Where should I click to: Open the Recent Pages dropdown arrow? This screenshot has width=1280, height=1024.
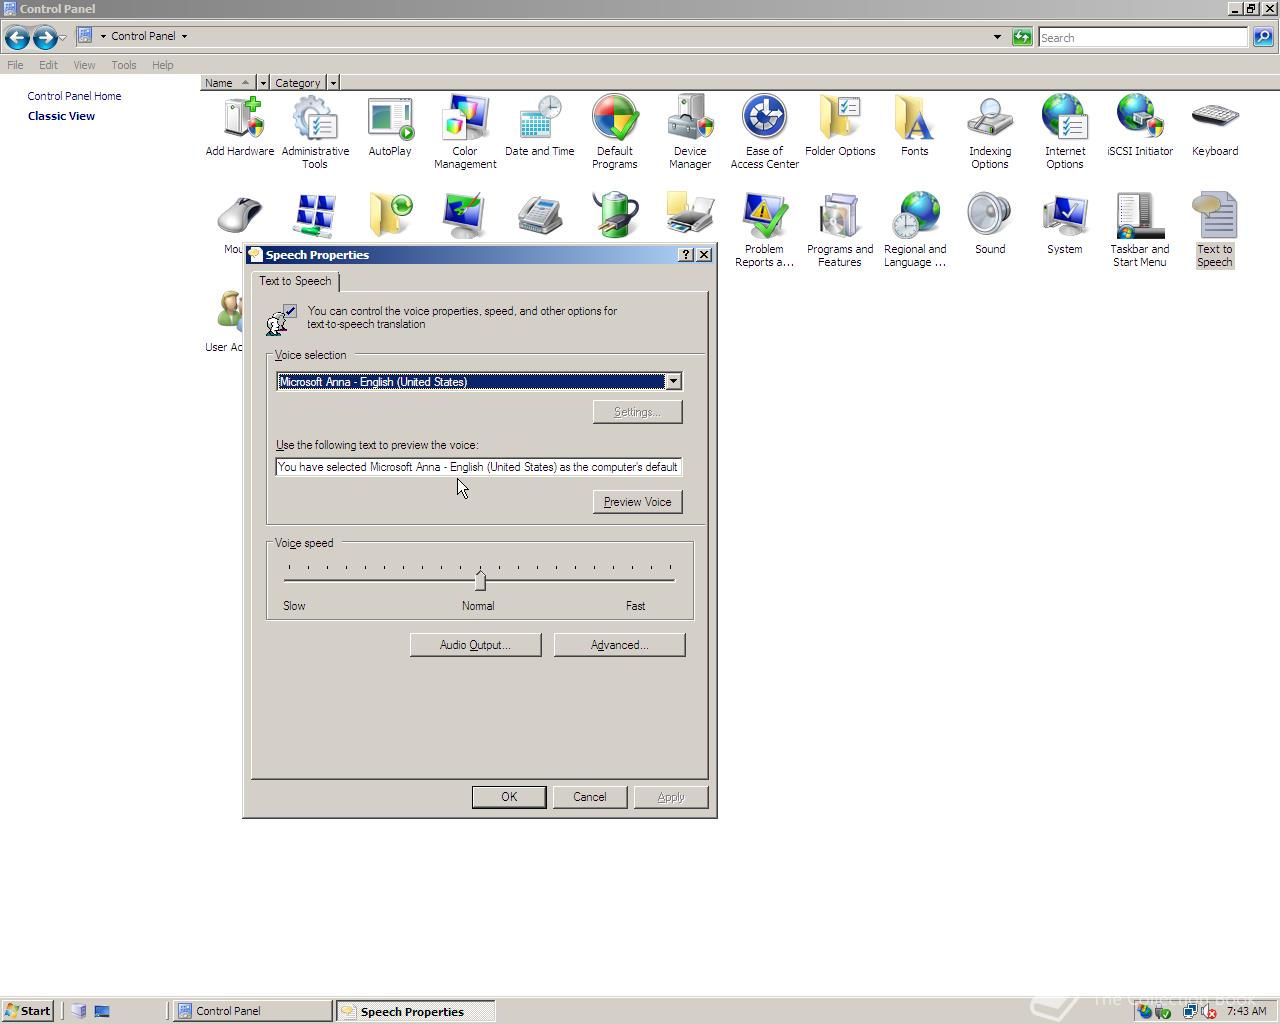(x=63, y=38)
